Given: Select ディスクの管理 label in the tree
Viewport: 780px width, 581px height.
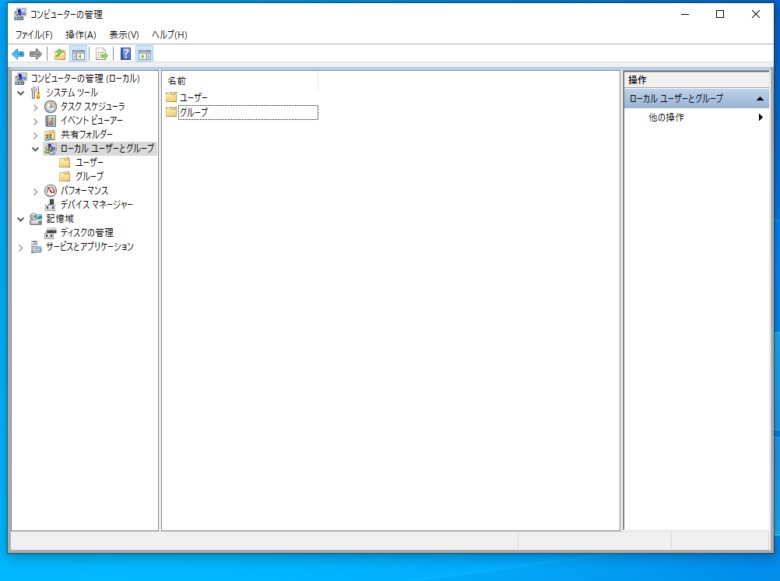Looking at the screenshot, I should pos(87,233).
